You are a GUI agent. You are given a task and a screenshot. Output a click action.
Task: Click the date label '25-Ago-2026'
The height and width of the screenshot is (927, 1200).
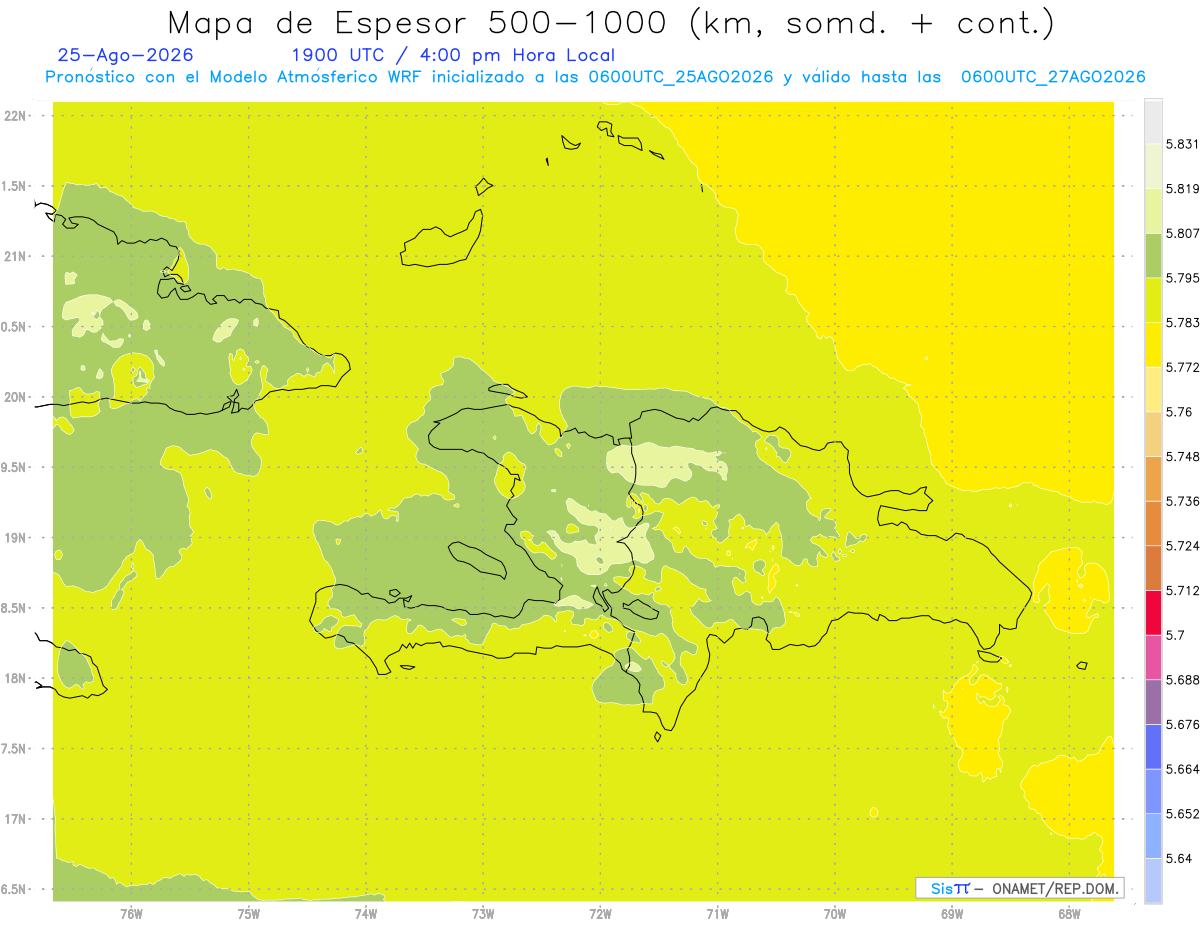(x=126, y=56)
